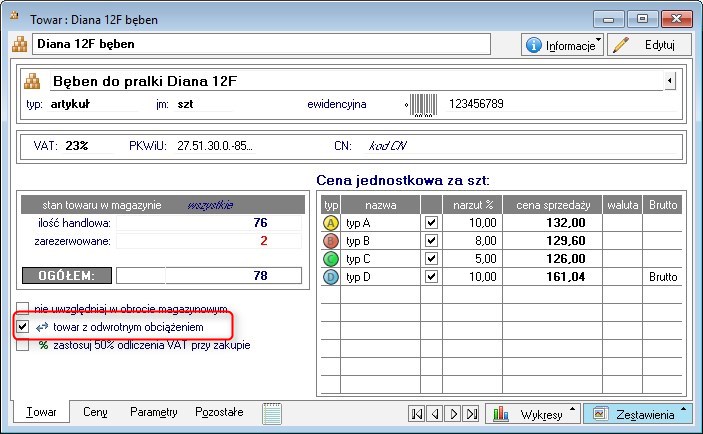The width and height of the screenshot is (703, 434).
Task: Click the 'cena sprzedaży' column header
Action: 553,205
